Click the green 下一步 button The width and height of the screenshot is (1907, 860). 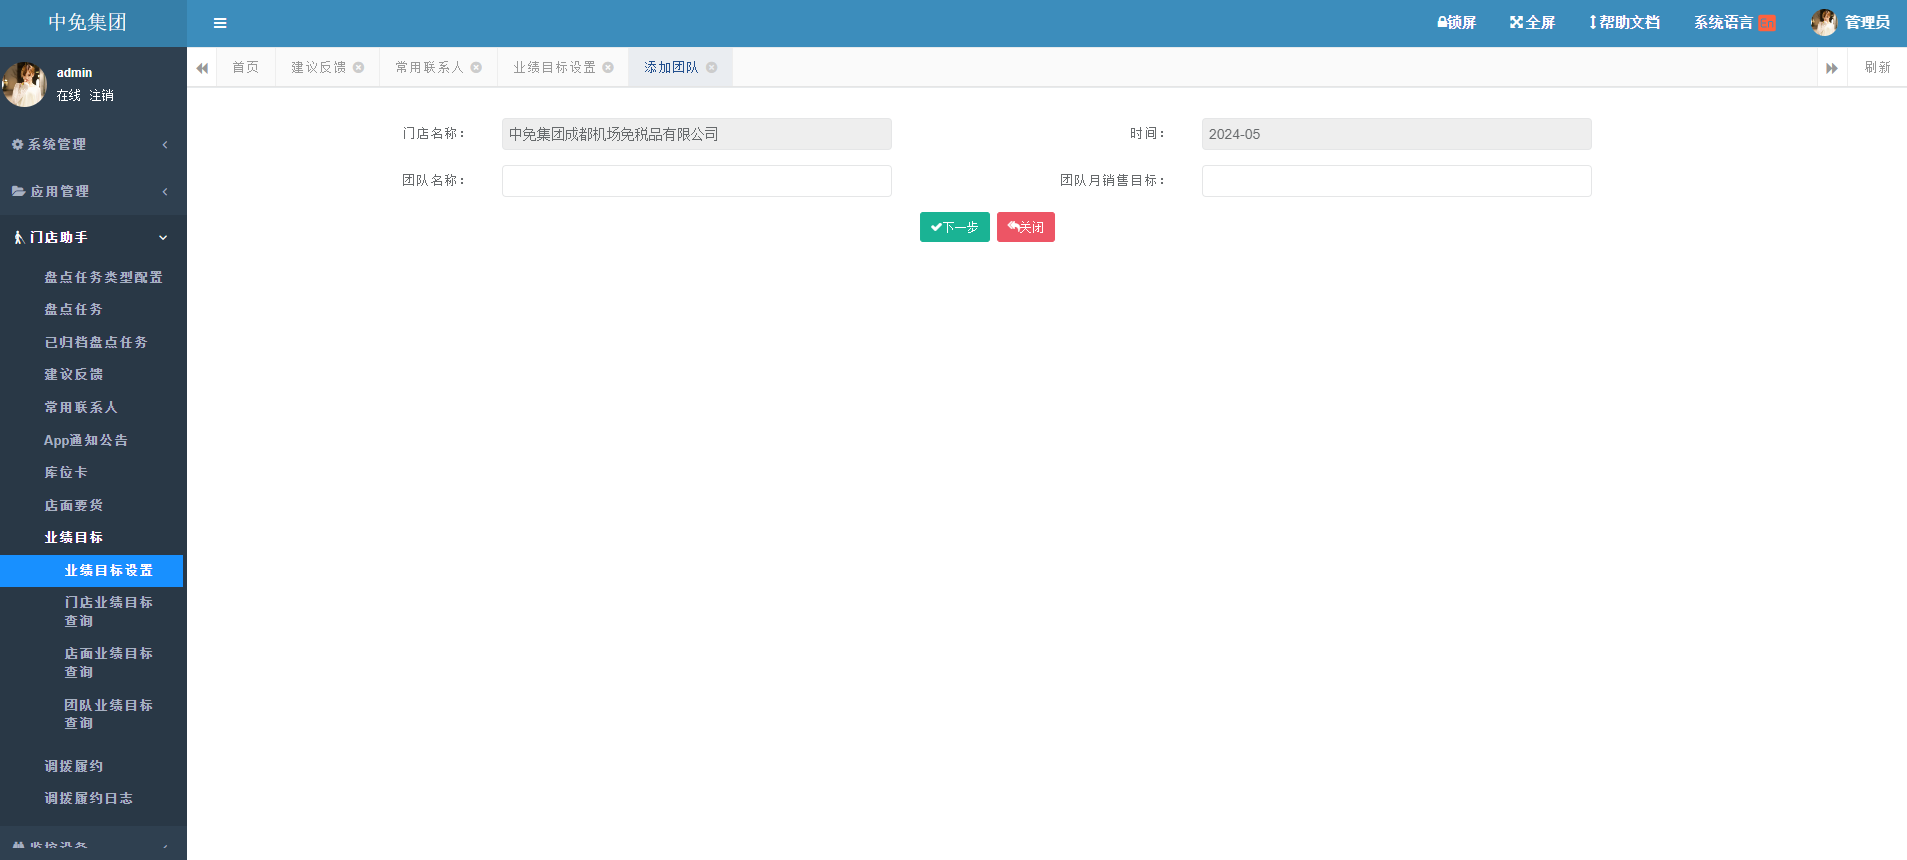coord(954,227)
